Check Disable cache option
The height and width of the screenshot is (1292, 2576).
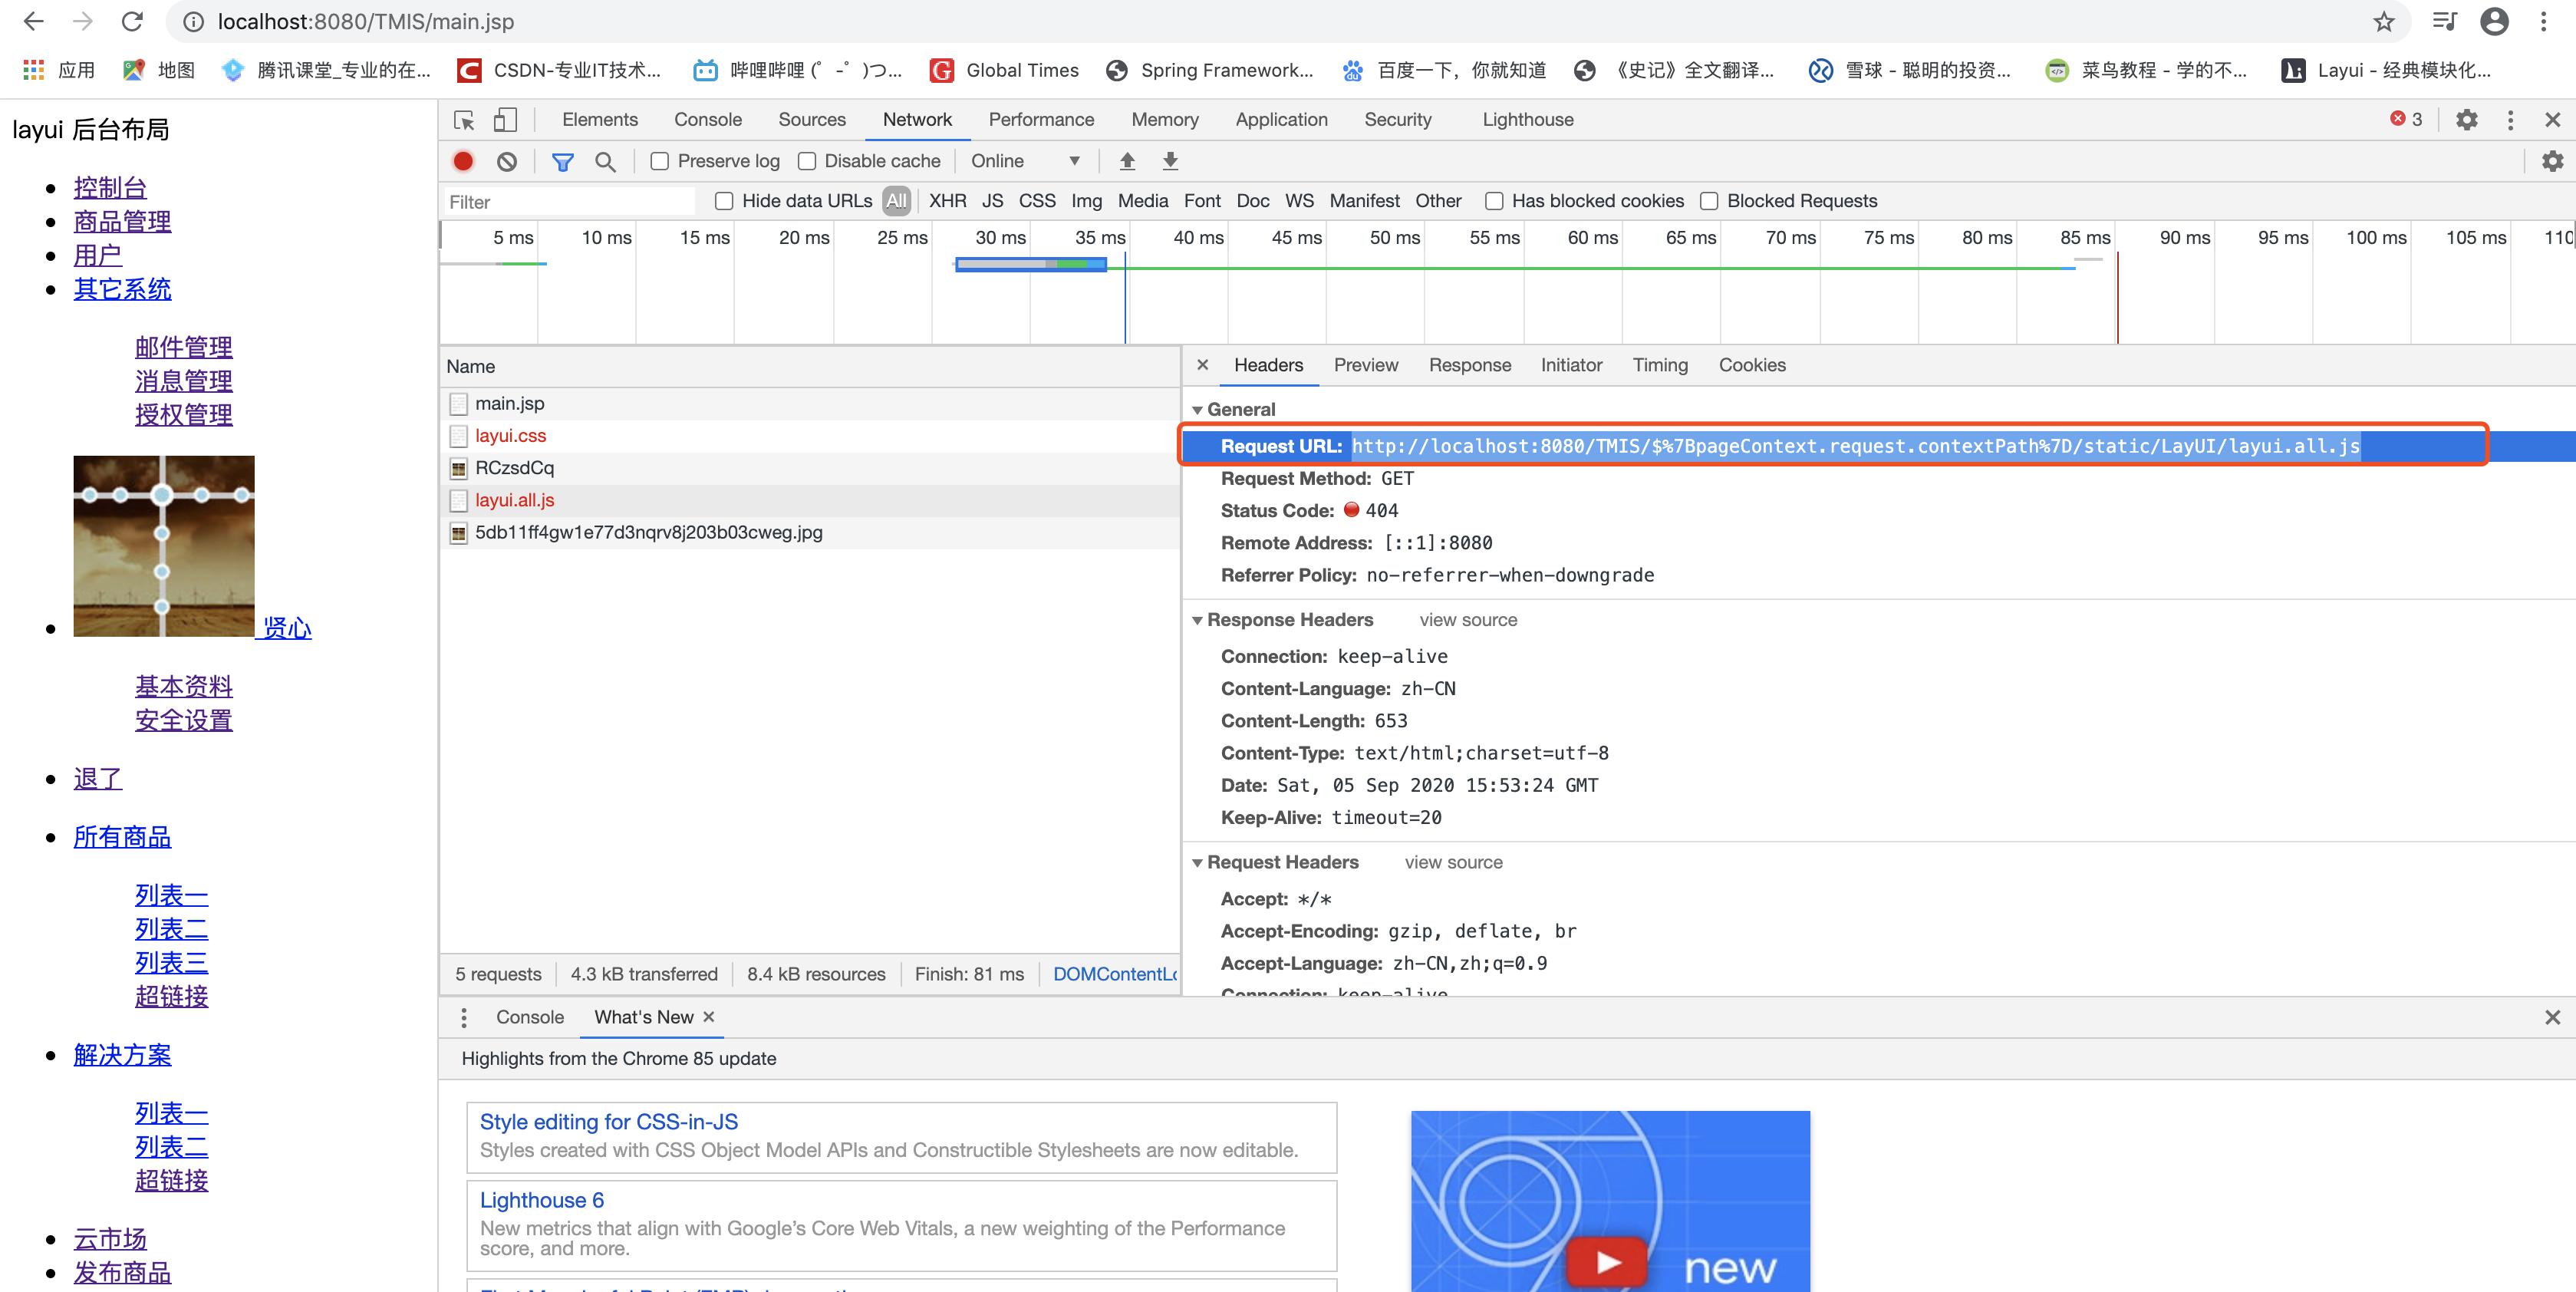pyautogui.click(x=807, y=161)
